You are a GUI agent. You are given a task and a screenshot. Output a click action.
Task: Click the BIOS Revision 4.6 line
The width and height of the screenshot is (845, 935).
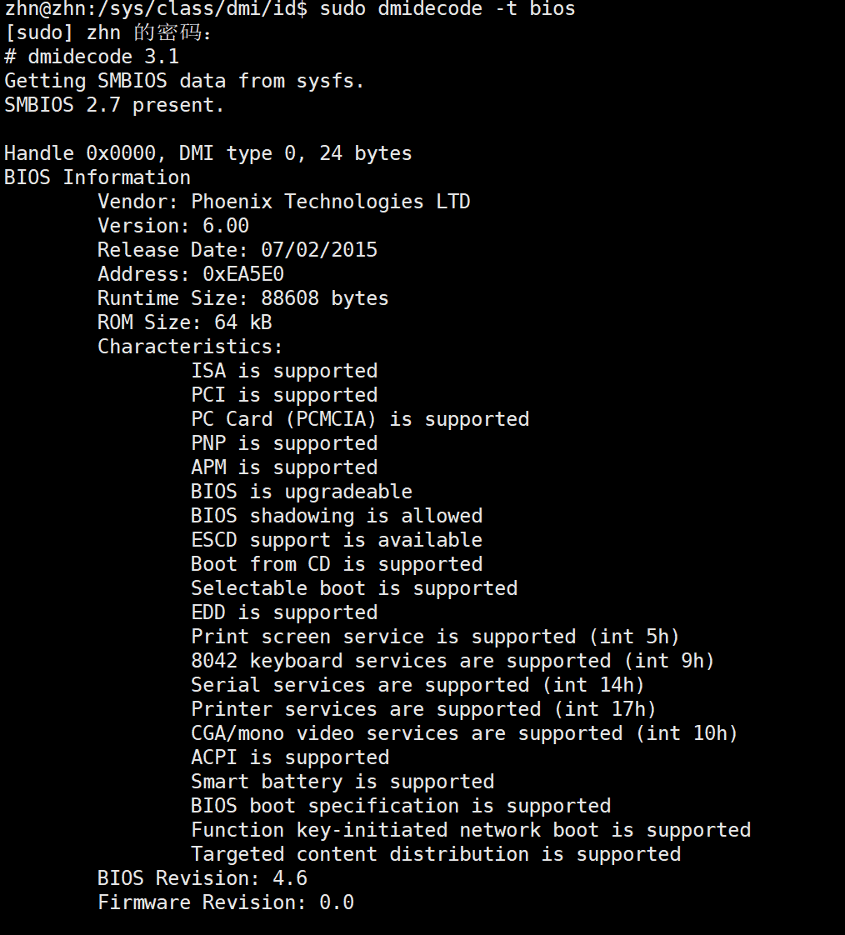[x=202, y=878]
